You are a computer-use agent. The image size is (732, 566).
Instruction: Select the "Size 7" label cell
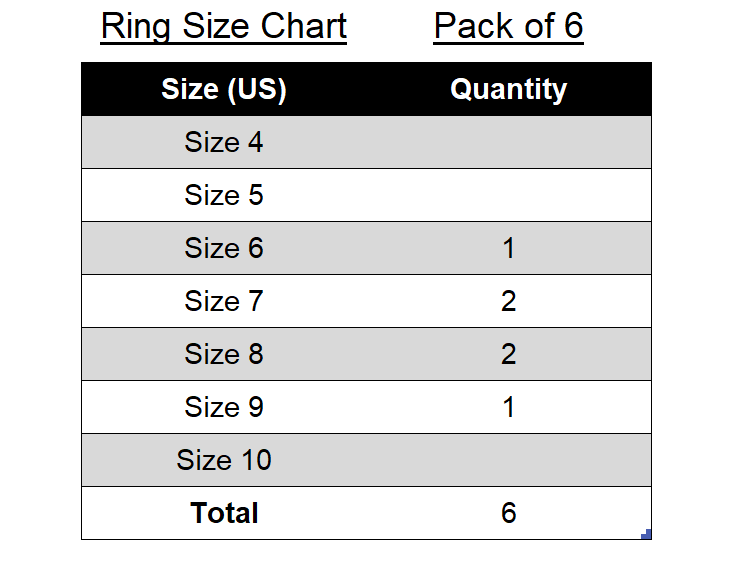[x=224, y=301]
